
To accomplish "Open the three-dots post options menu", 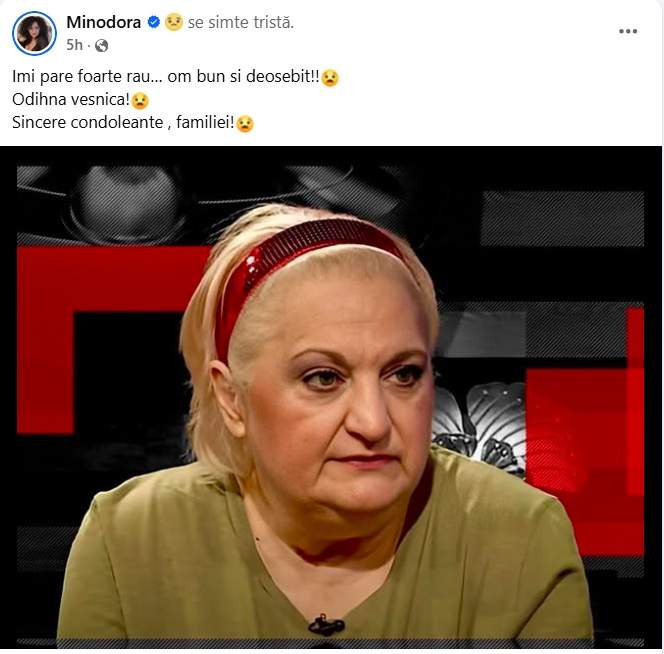I will tap(628, 31).
